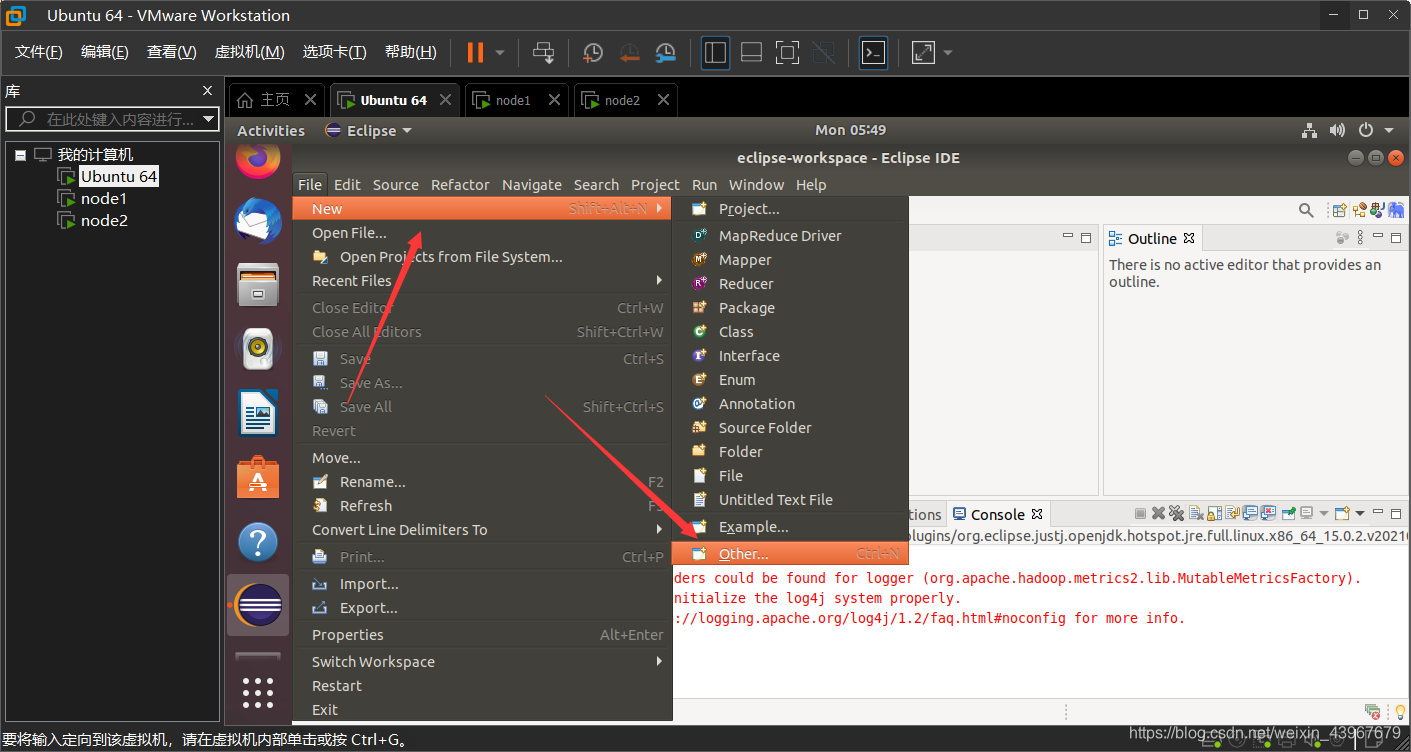The image size is (1411, 752).
Task: Select node2 in the library tree
Action: coord(103,220)
